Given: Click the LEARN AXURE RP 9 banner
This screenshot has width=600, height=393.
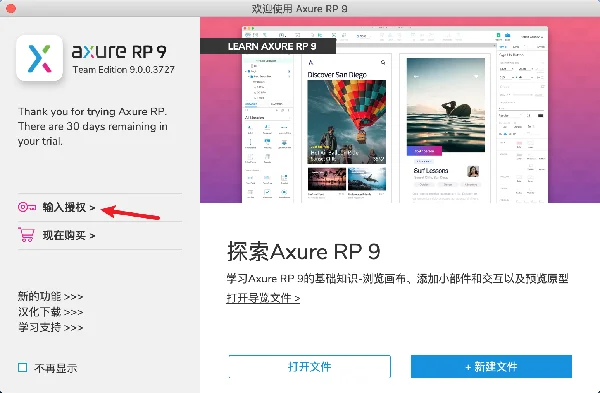Looking at the screenshot, I should [268, 46].
